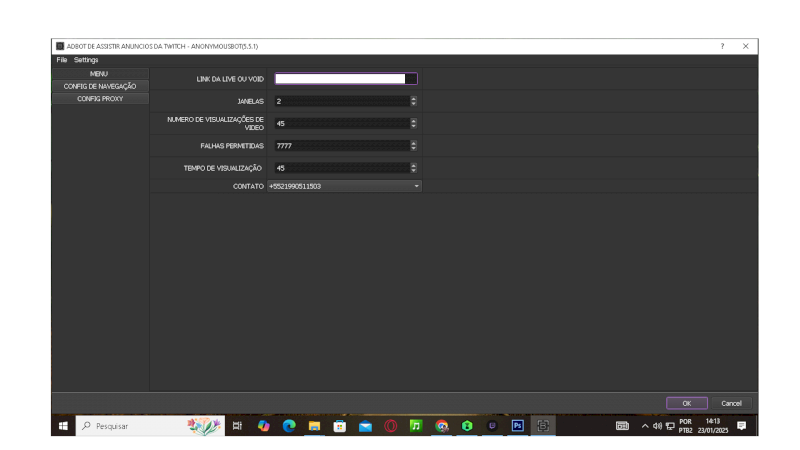This screenshot has width=800, height=450.
Task: Focus the LINK DA LIVE OU VOID field
Action: click(346, 79)
